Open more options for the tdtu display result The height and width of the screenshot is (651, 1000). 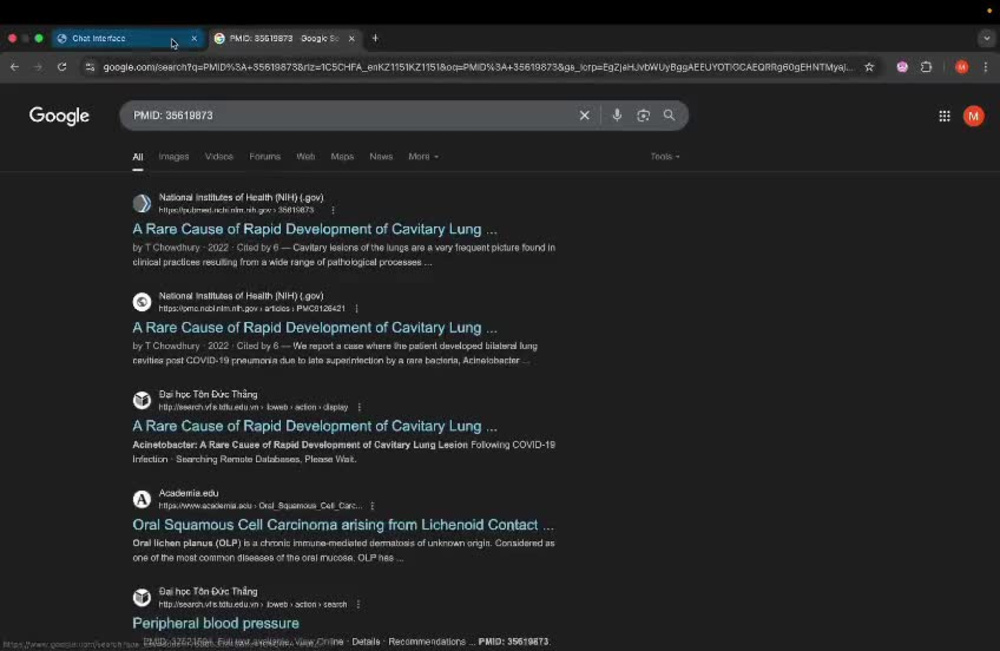tap(359, 407)
